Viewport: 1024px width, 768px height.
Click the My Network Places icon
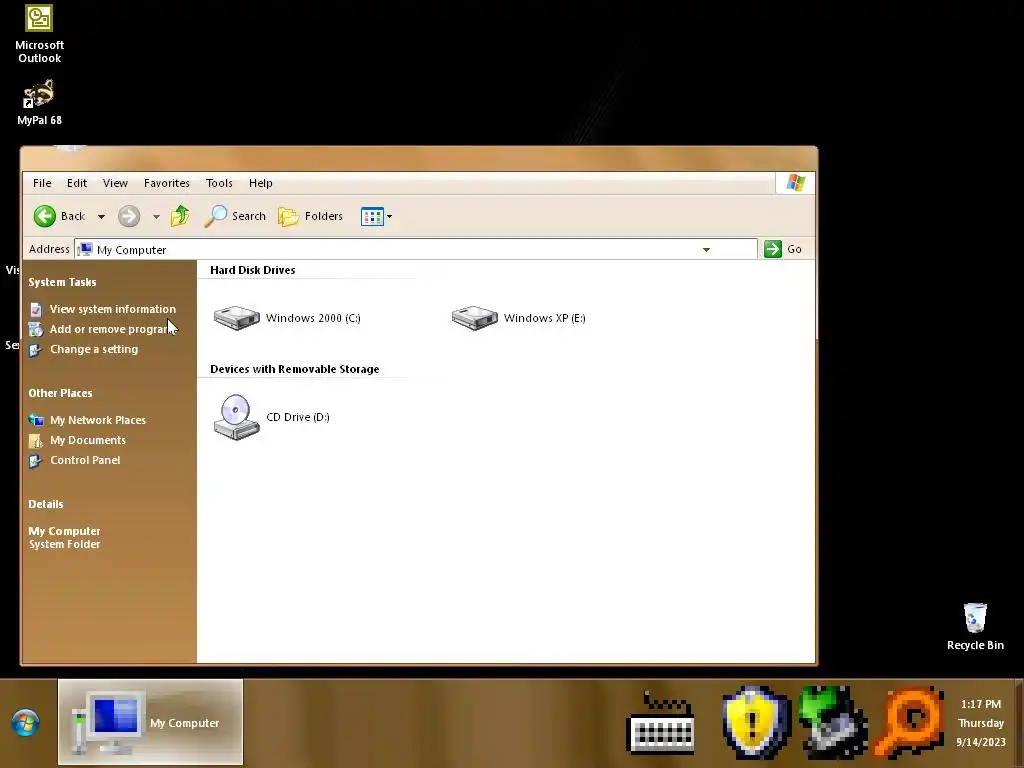[x=36, y=421]
